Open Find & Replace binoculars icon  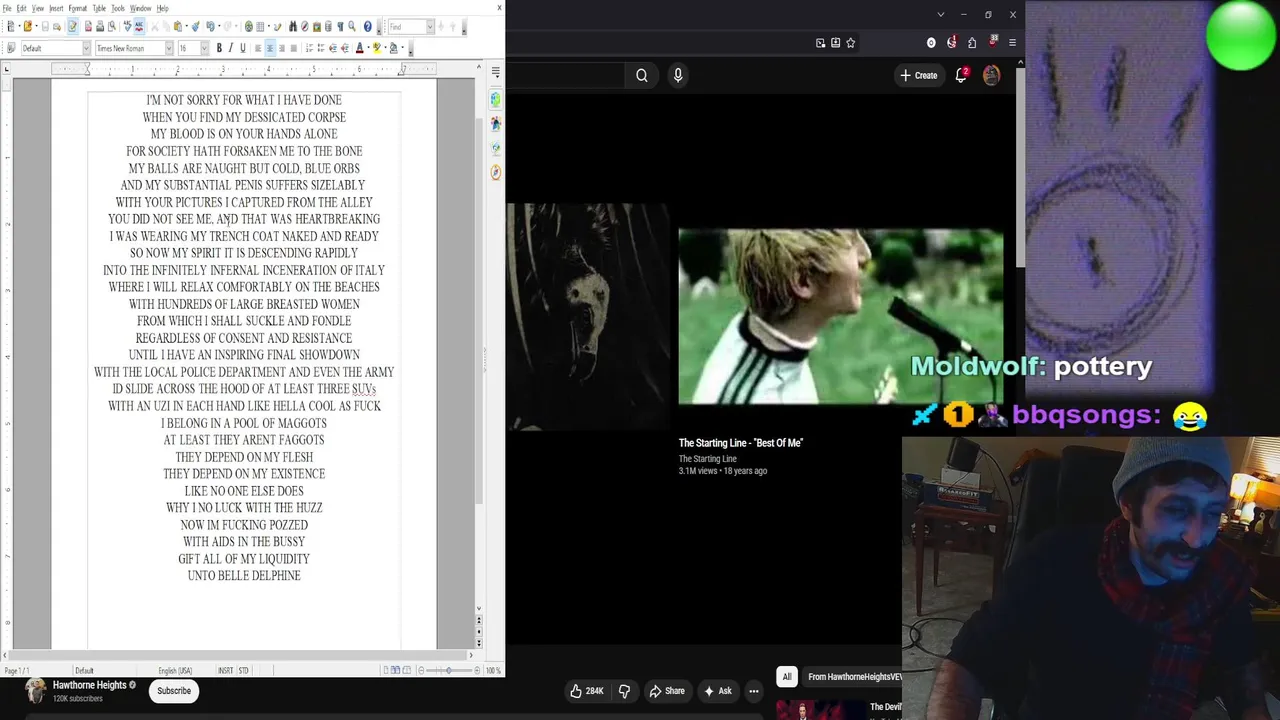(293, 27)
